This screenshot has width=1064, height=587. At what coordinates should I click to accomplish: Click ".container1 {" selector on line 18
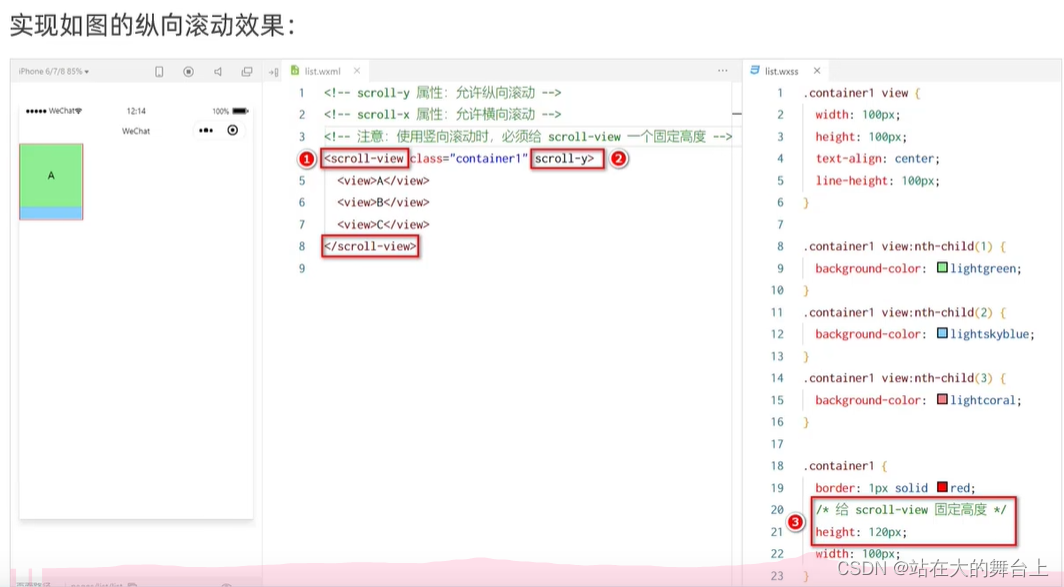coord(846,466)
